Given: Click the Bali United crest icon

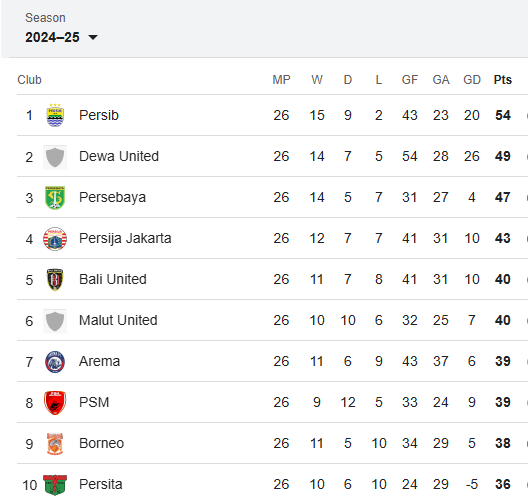Looking at the screenshot, I should pos(55,280).
